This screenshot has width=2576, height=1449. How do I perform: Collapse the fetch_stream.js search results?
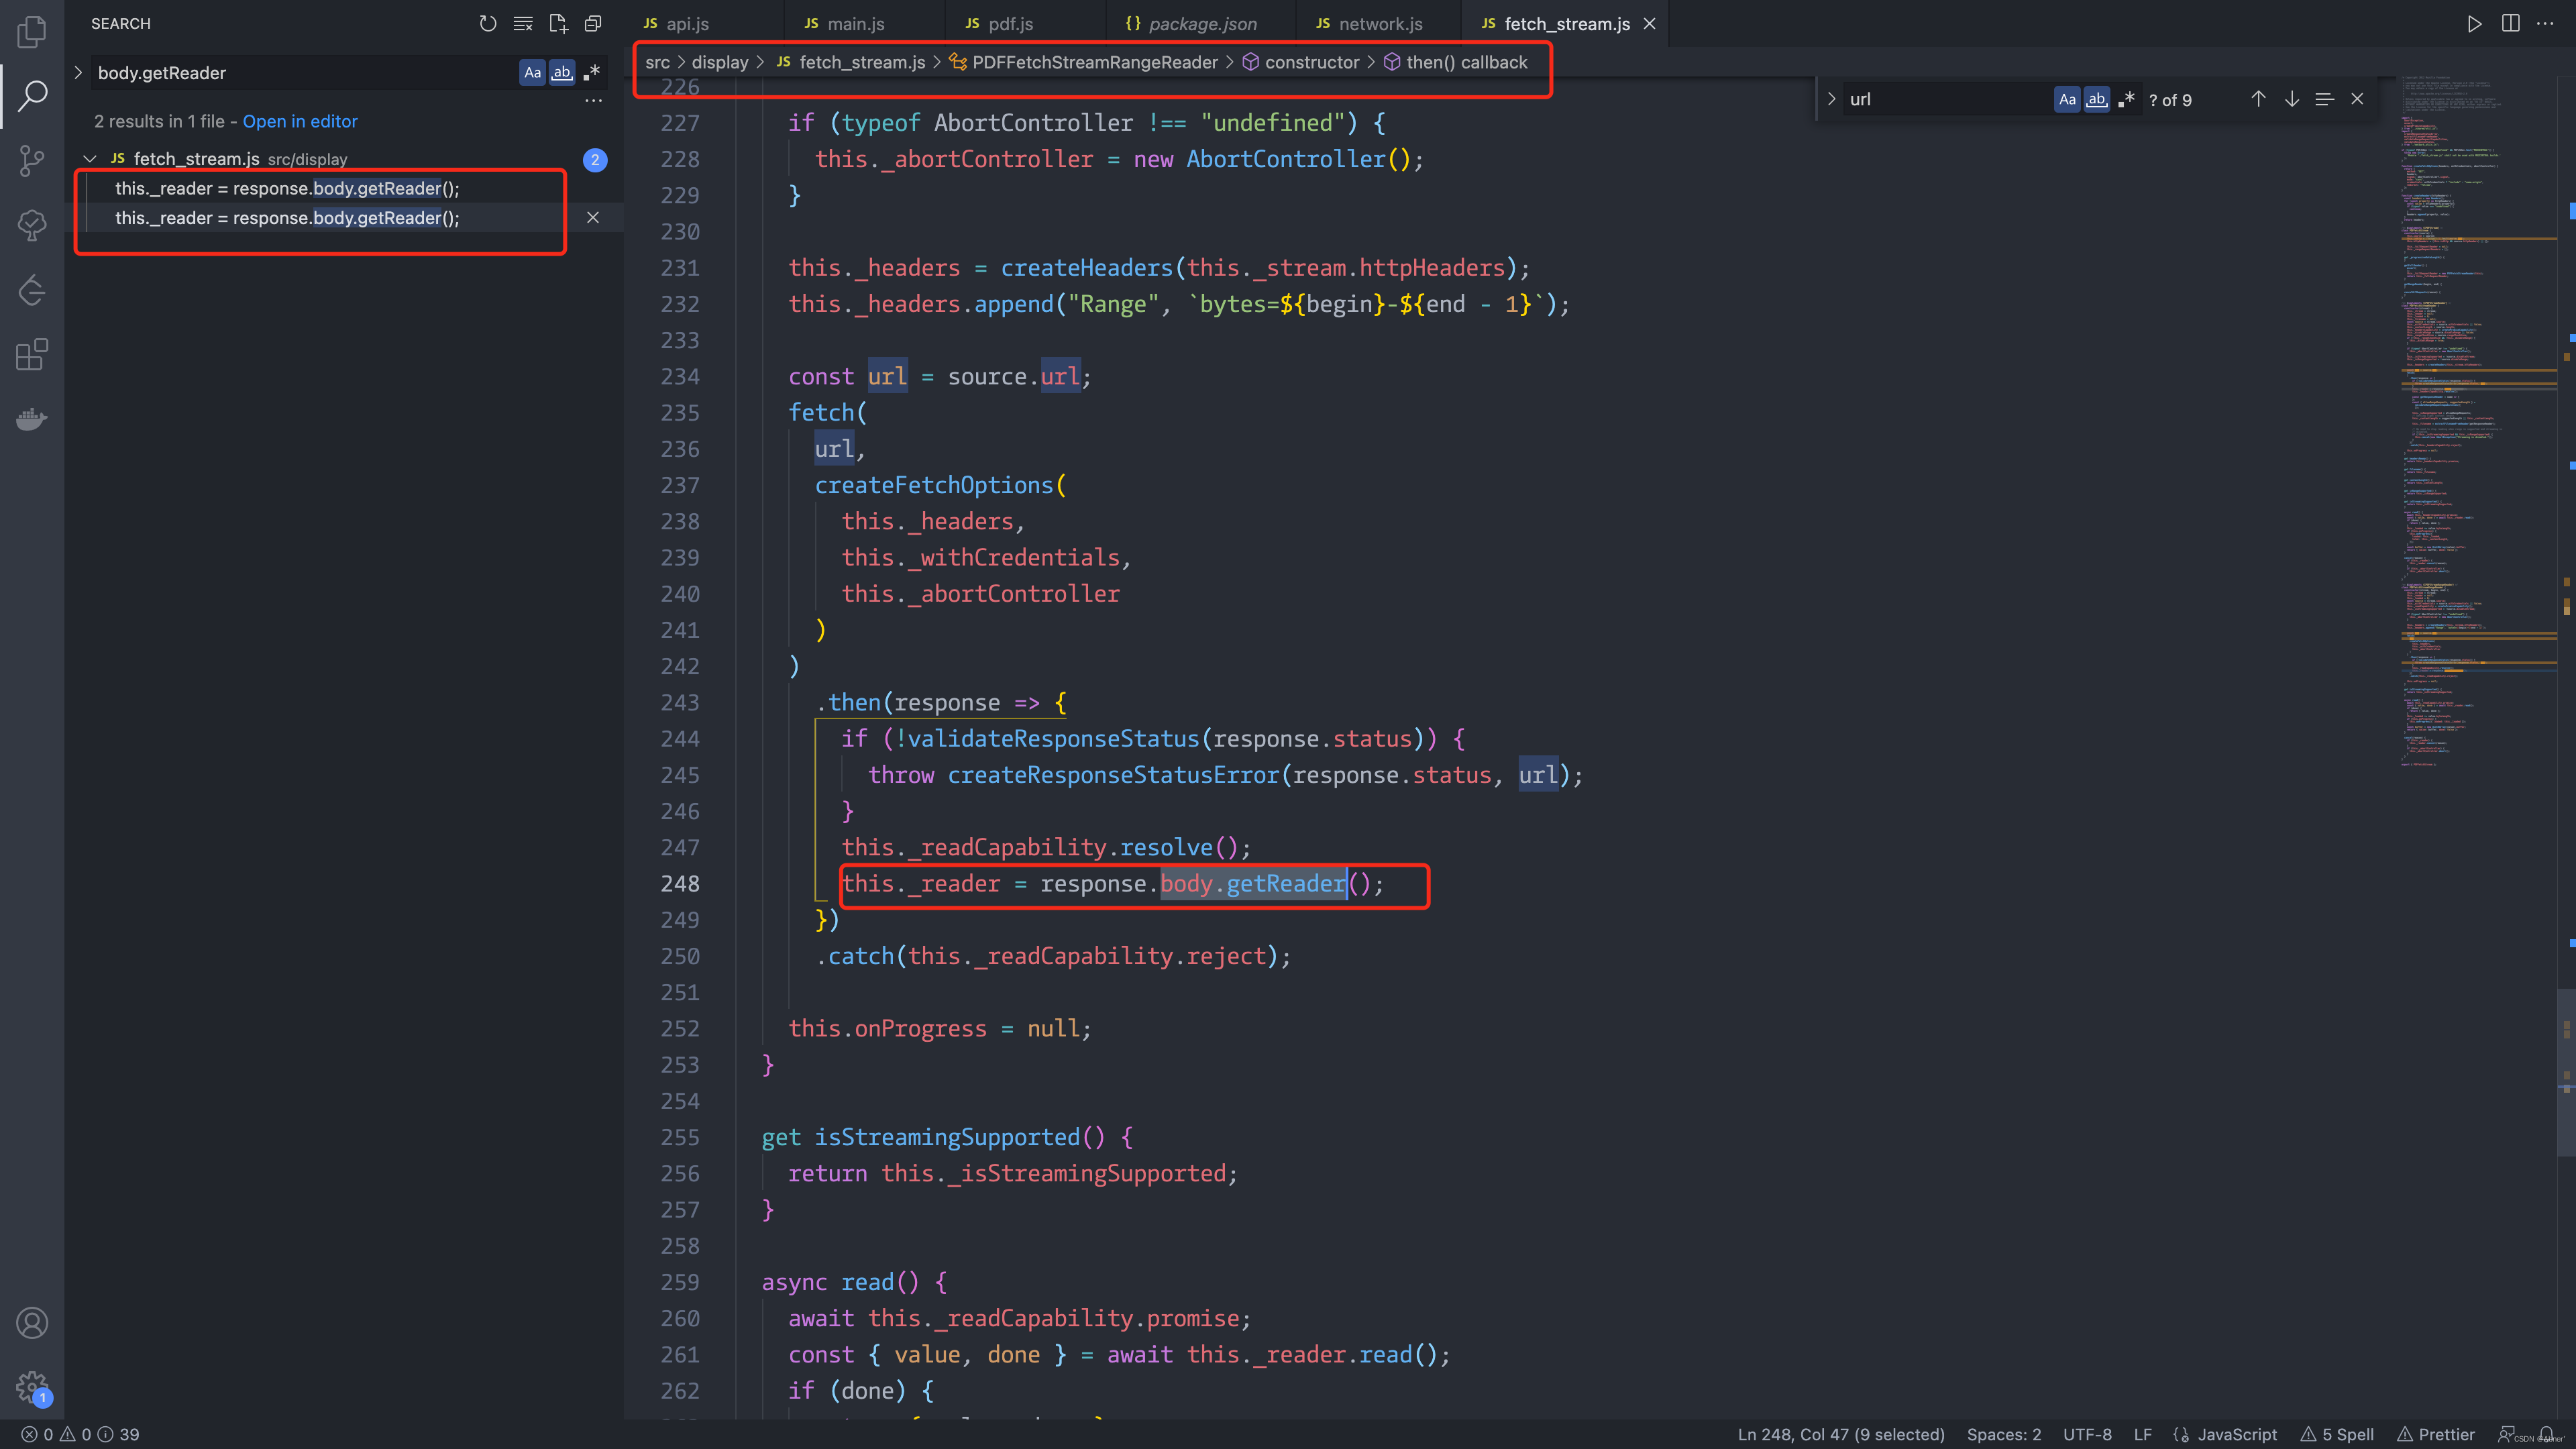point(90,159)
